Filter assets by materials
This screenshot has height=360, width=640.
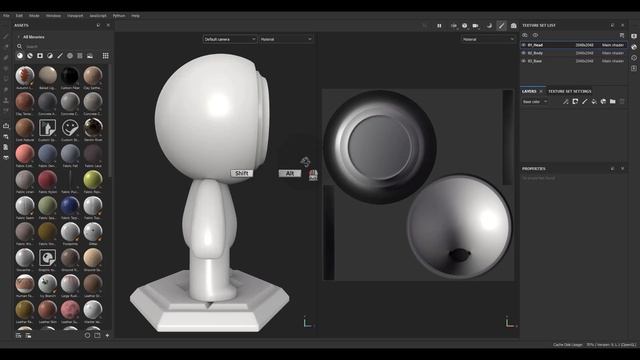click(x=20, y=56)
